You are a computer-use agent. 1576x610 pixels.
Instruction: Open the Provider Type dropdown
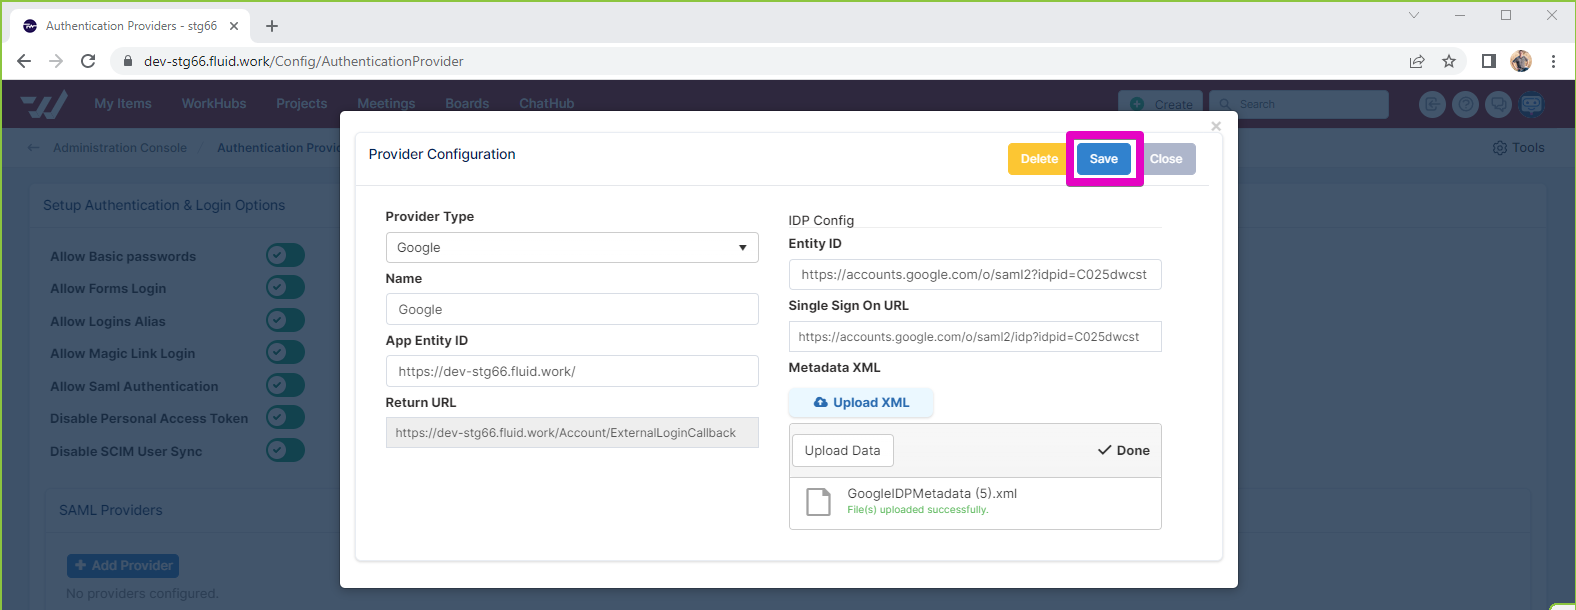click(x=571, y=248)
